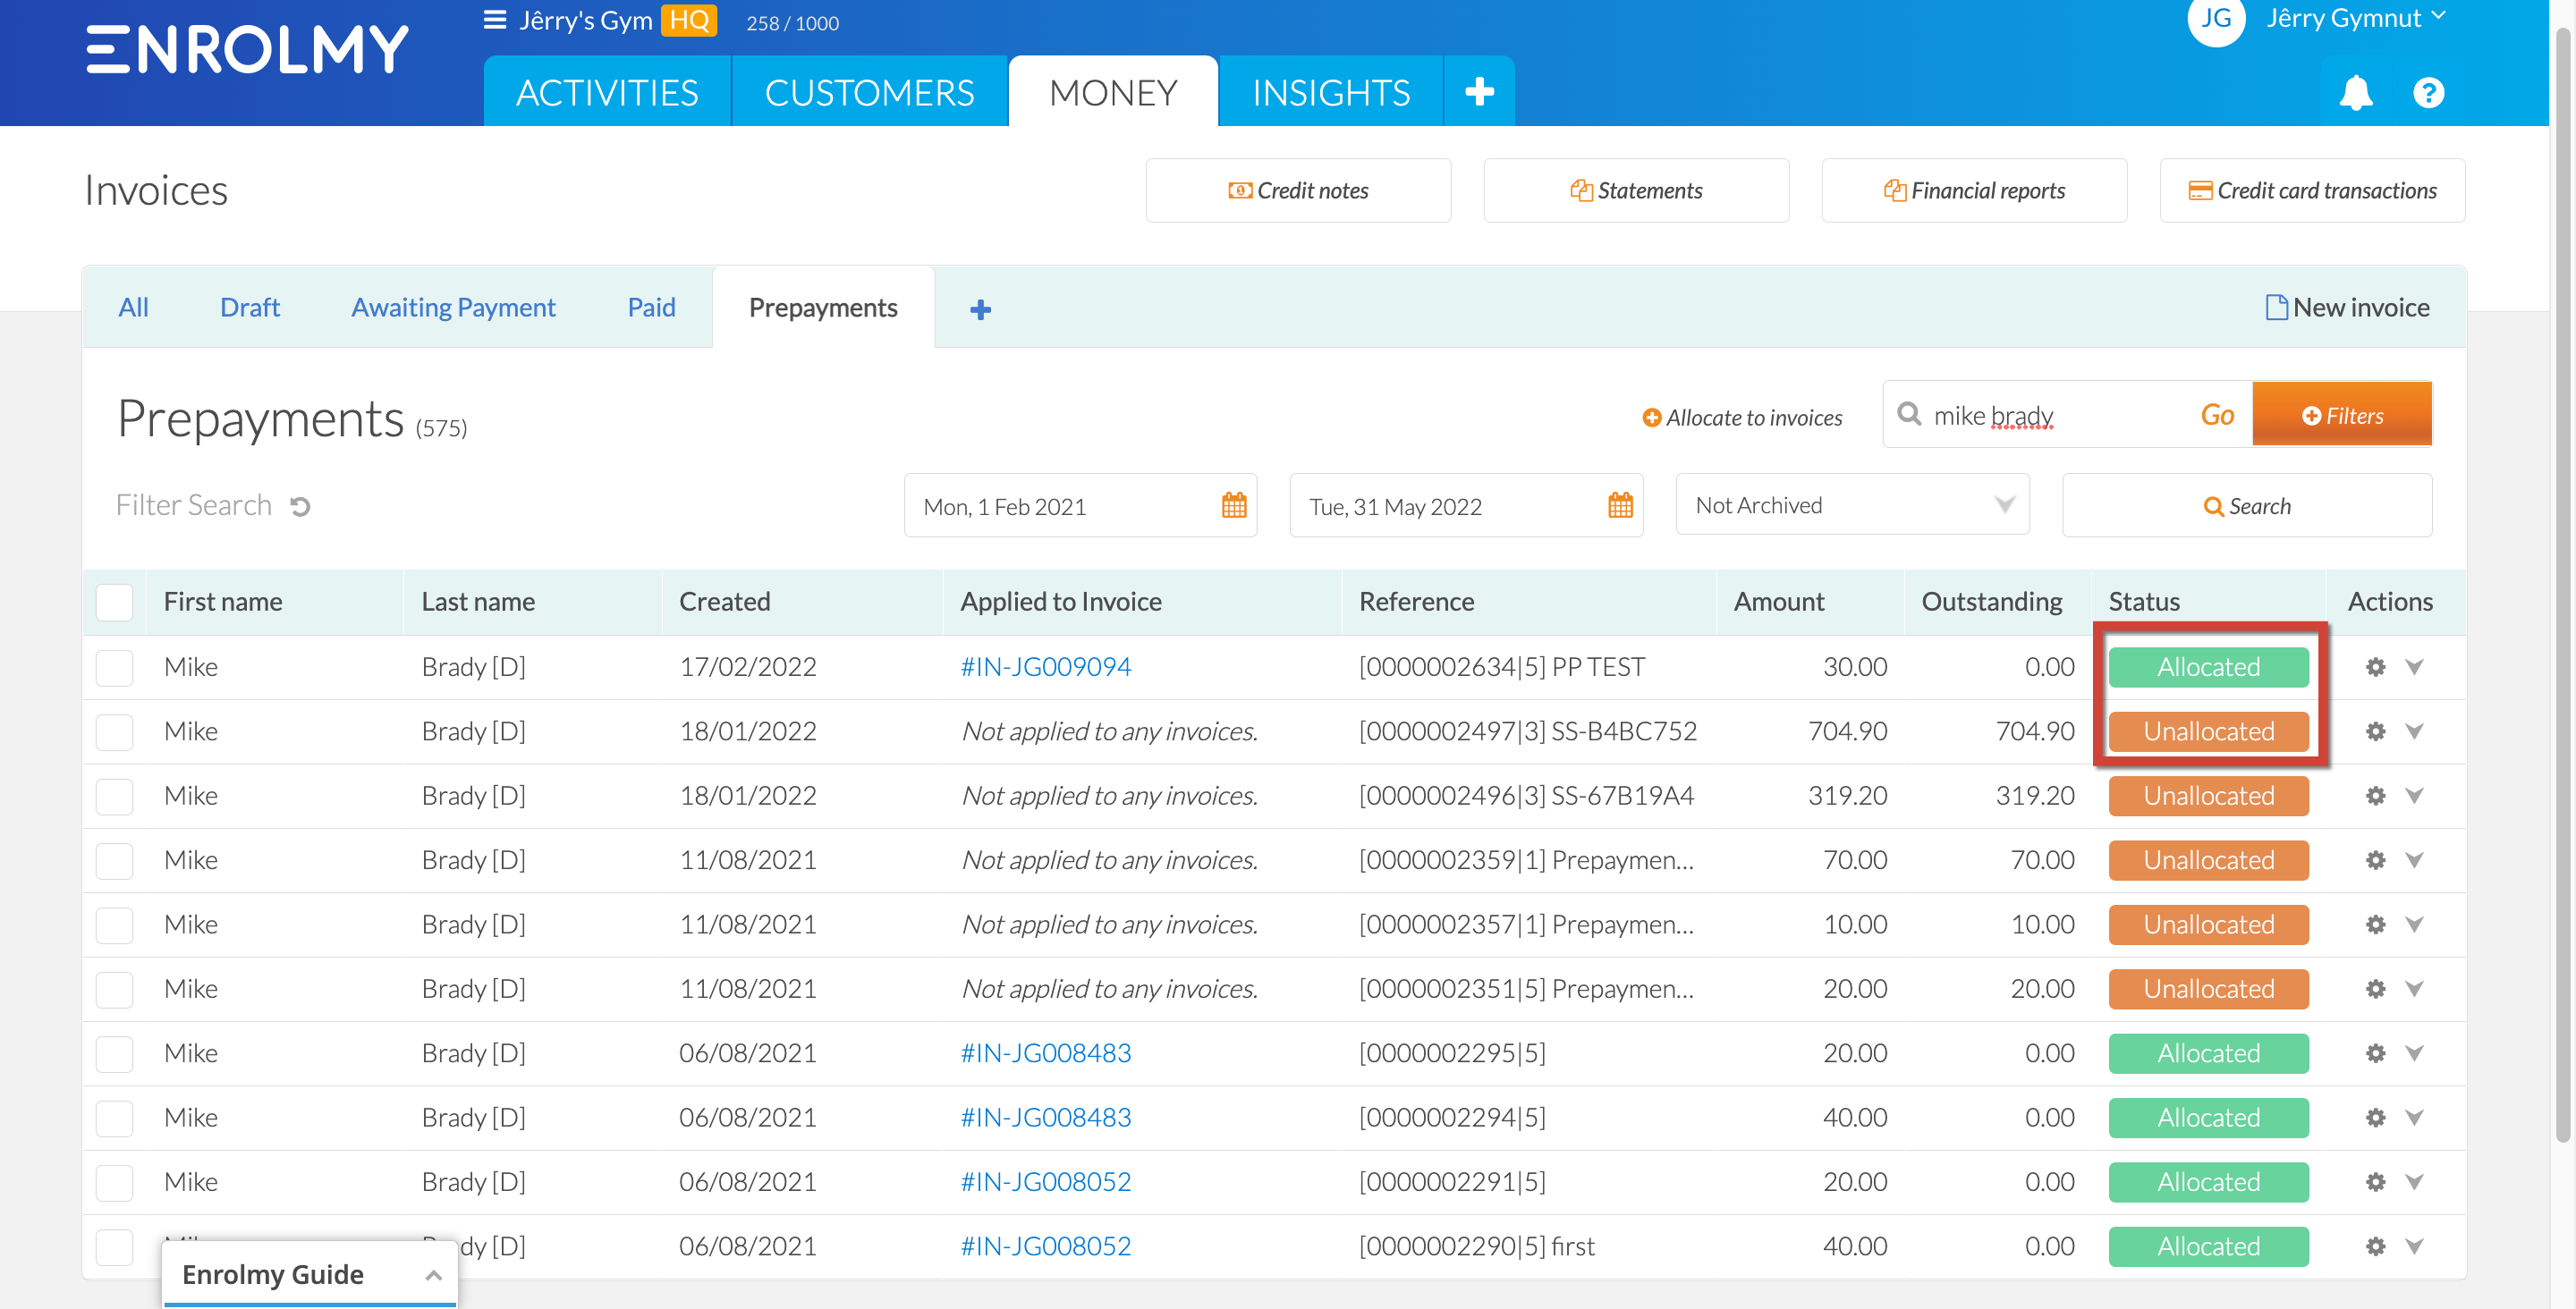Open gear settings for the 0000002359 row
The height and width of the screenshot is (1309, 2576).
pos(2375,860)
